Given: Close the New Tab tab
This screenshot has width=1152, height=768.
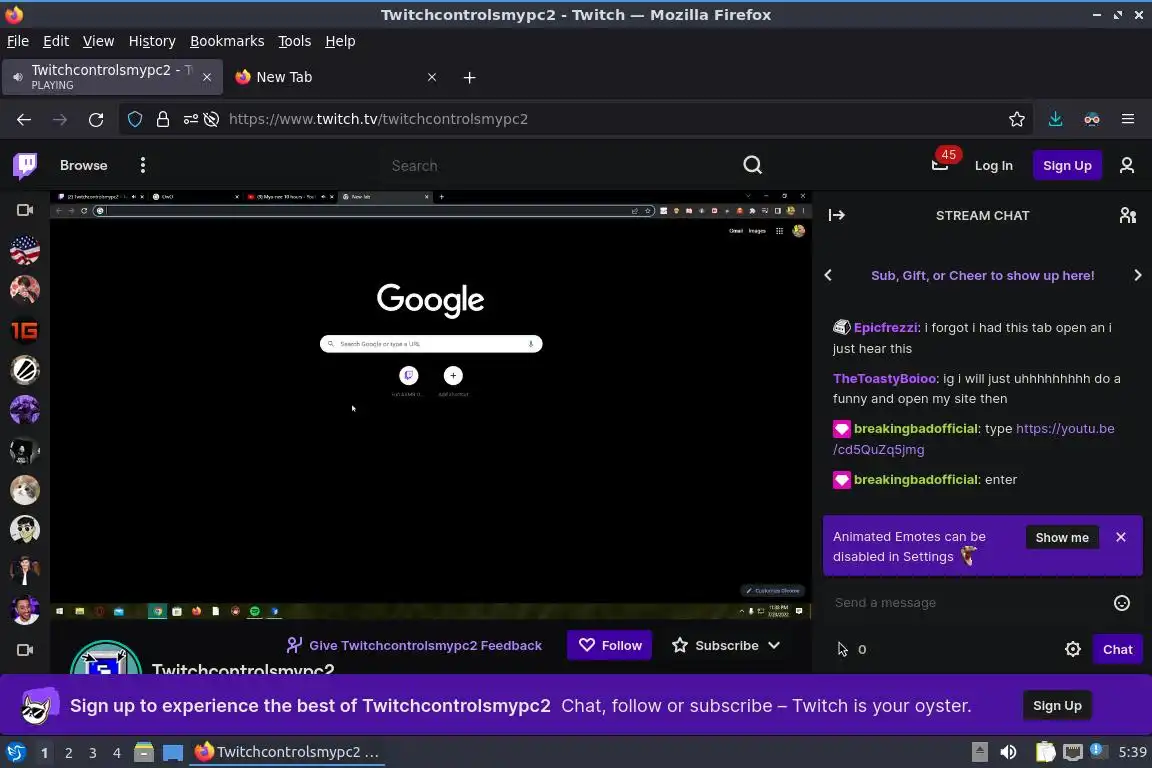Looking at the screenshot, I should click(432, 77).
